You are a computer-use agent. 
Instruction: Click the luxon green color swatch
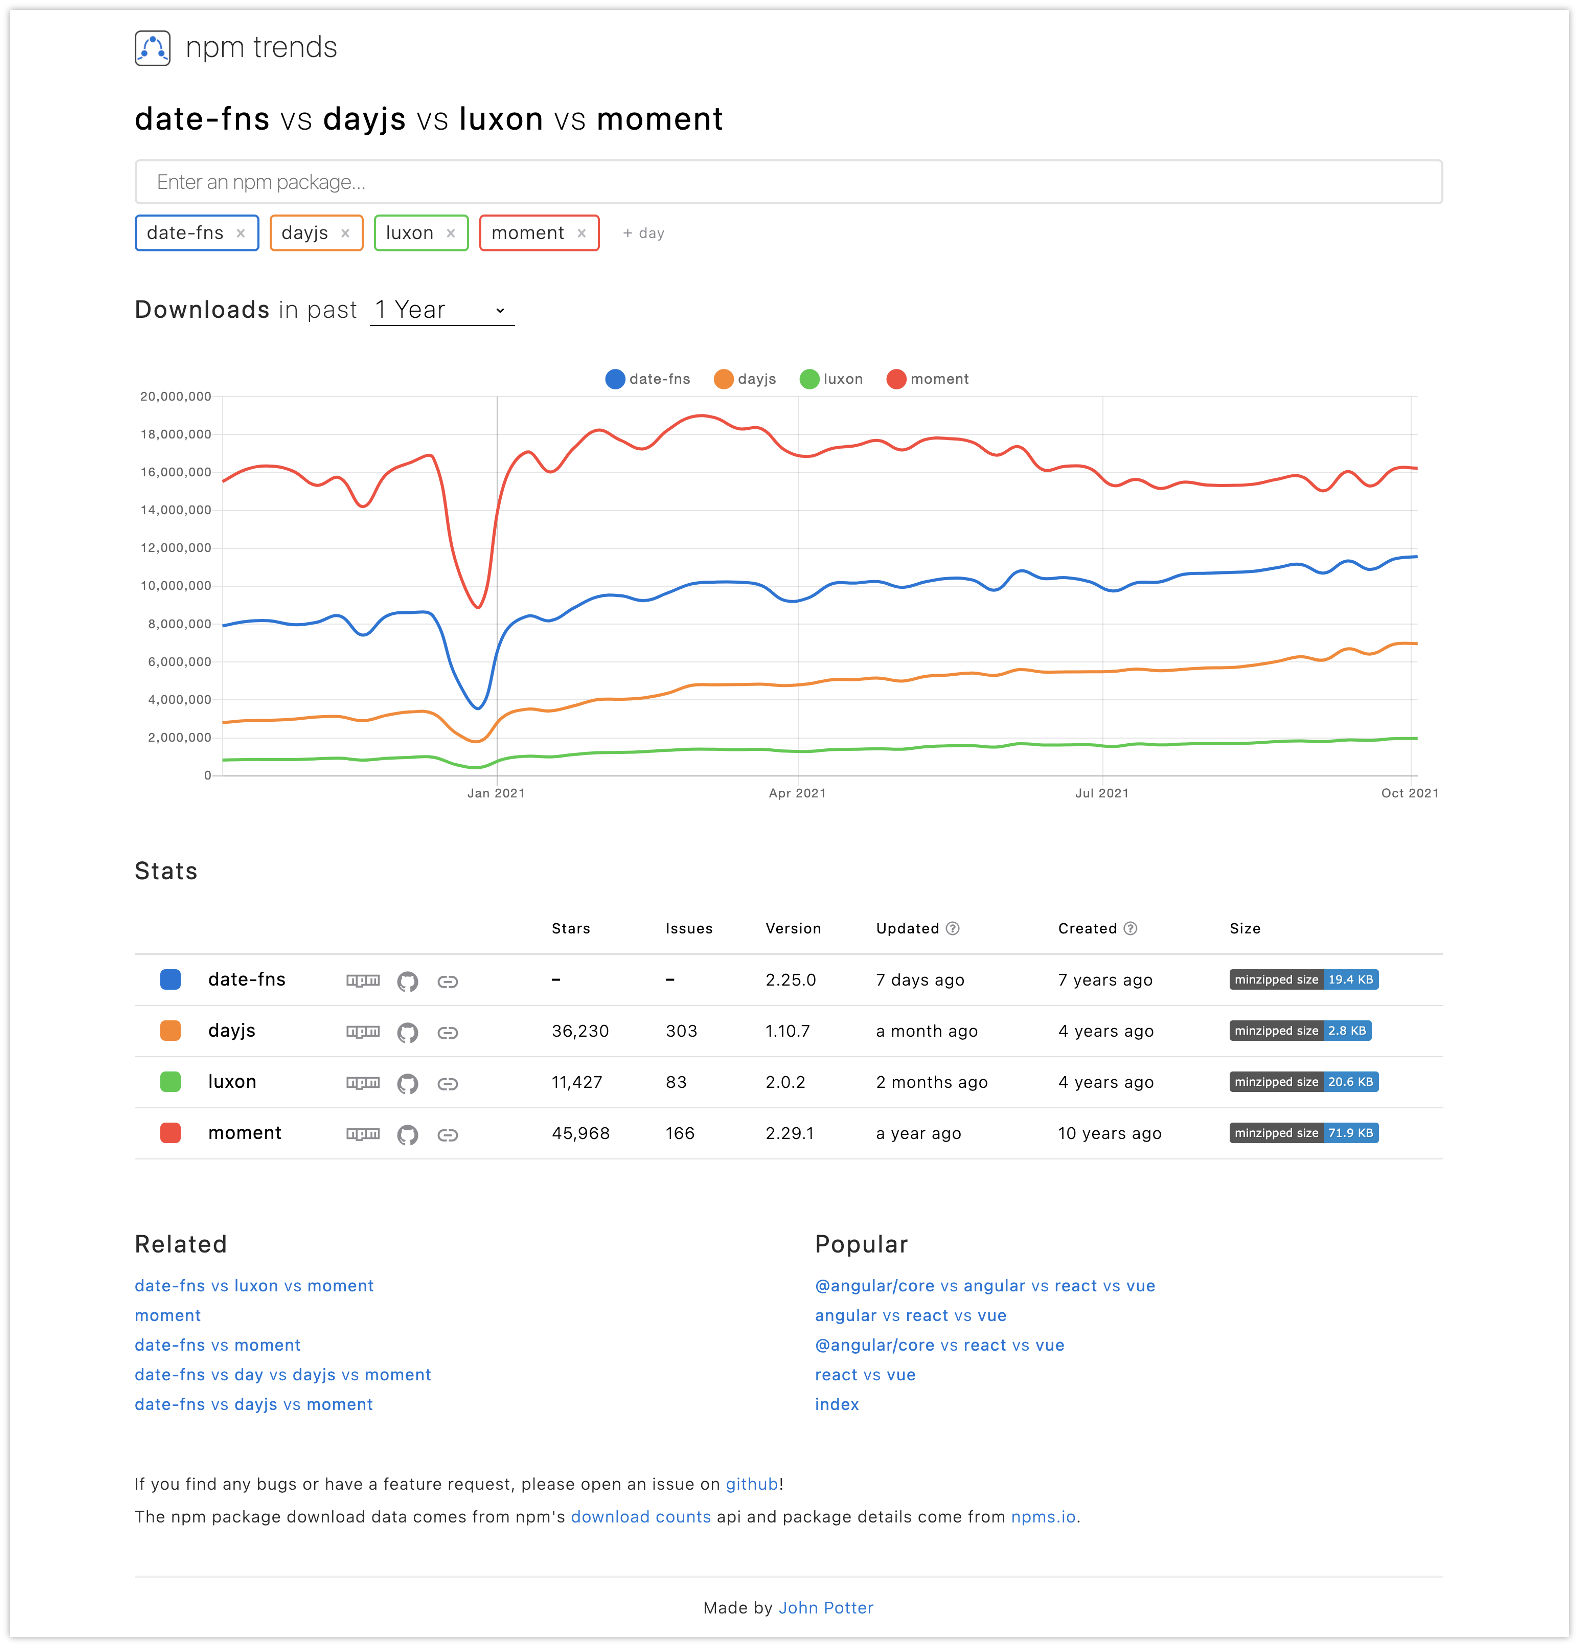tap(171, 1082)
